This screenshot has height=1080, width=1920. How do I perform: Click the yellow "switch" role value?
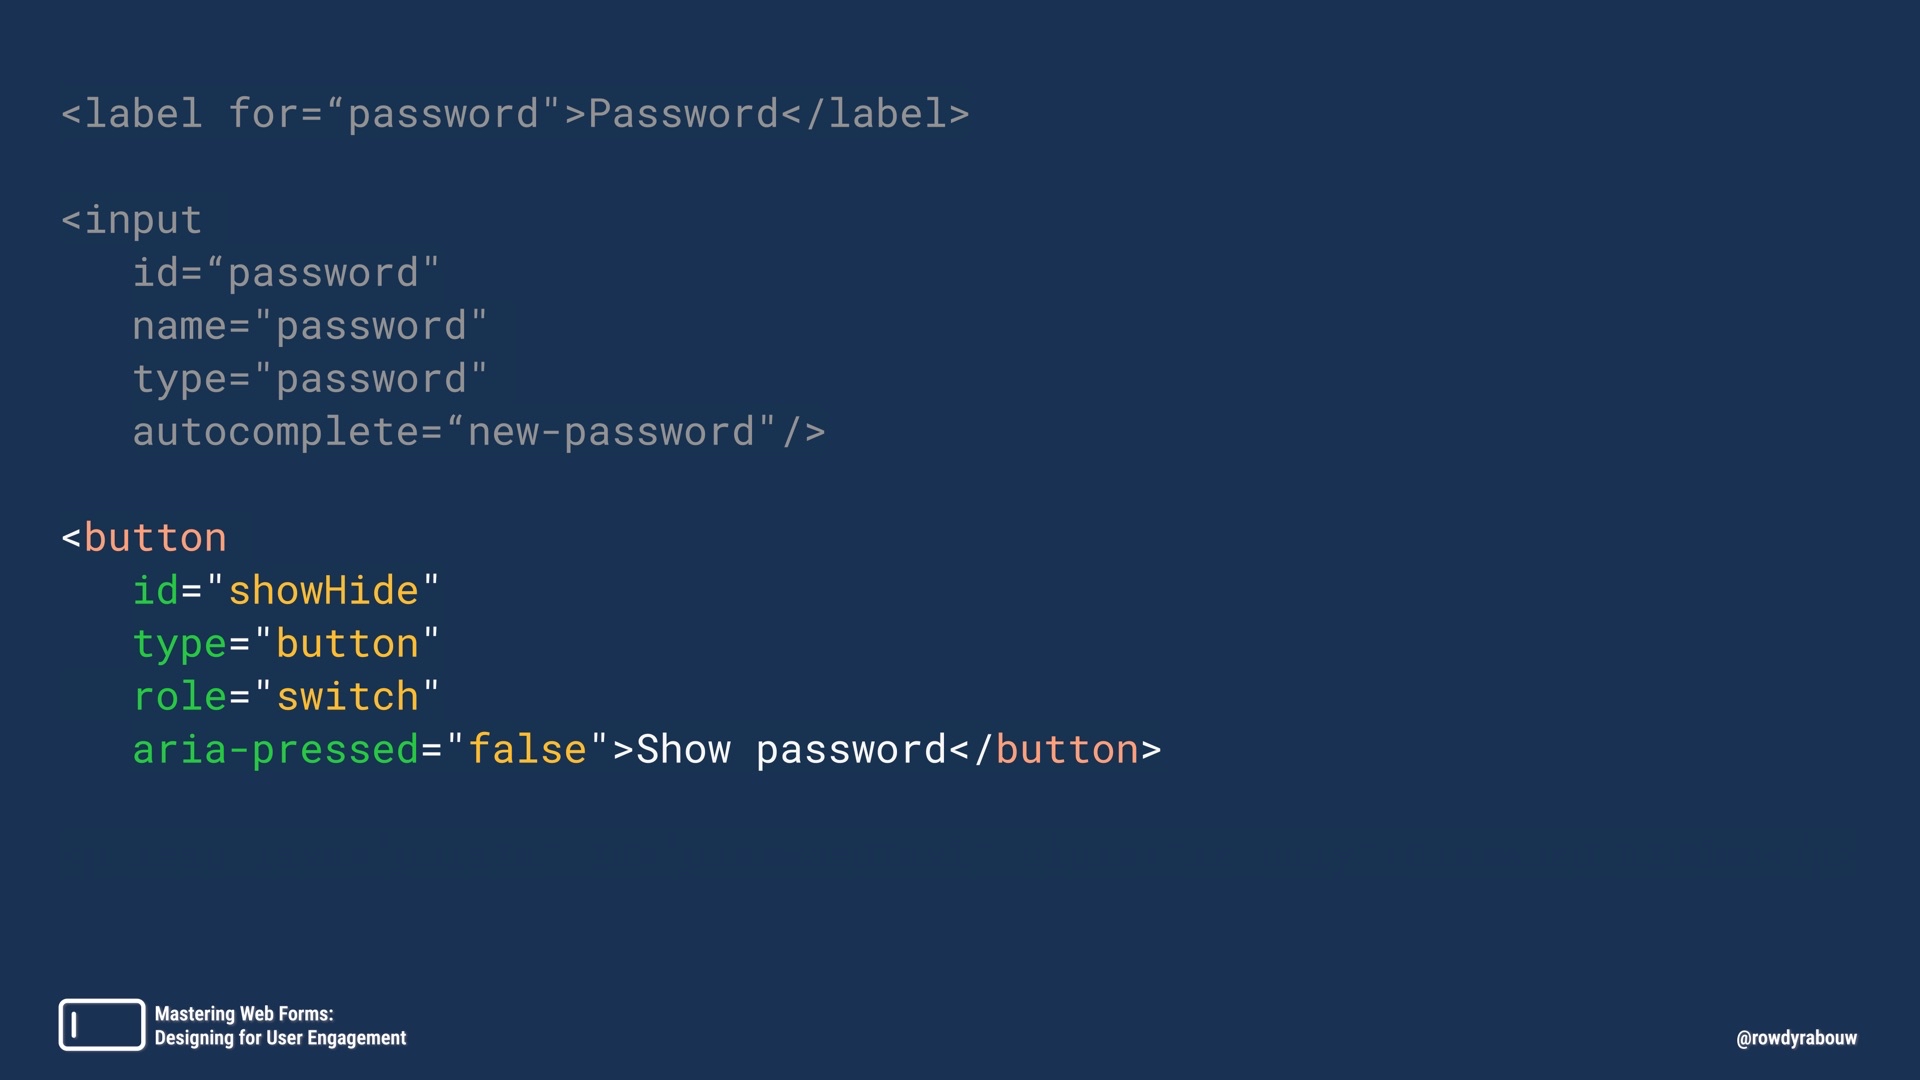[347, 697]
